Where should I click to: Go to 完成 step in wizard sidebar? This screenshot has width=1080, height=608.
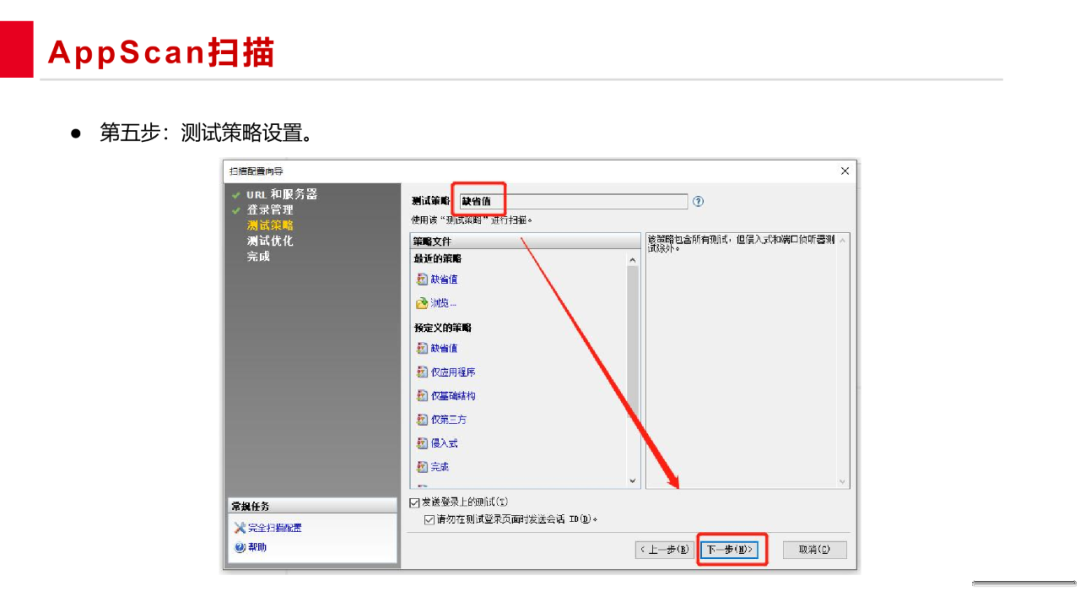tap(258, 257)
